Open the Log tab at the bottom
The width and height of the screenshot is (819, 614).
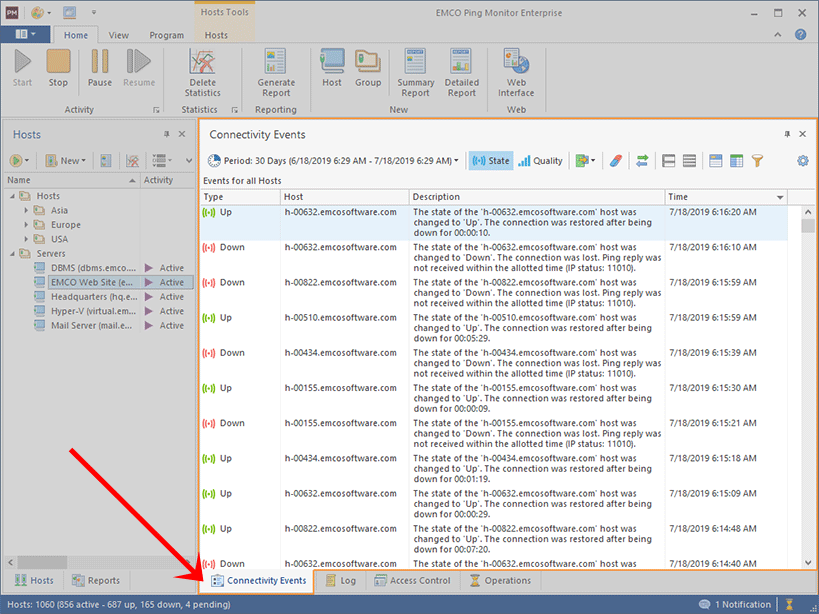(x=341, y=581)
